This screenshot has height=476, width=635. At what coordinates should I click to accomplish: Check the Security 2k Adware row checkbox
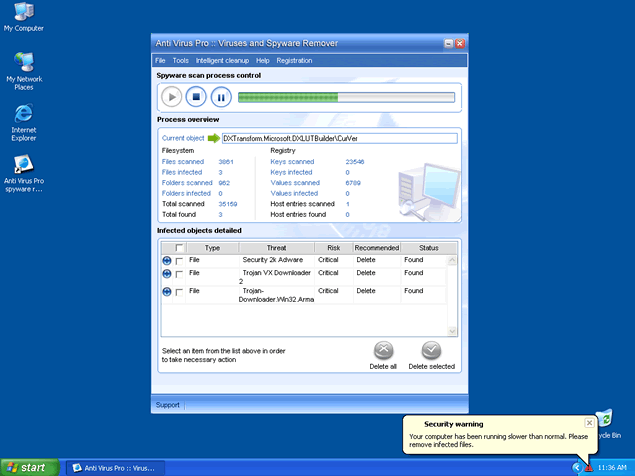180,260
